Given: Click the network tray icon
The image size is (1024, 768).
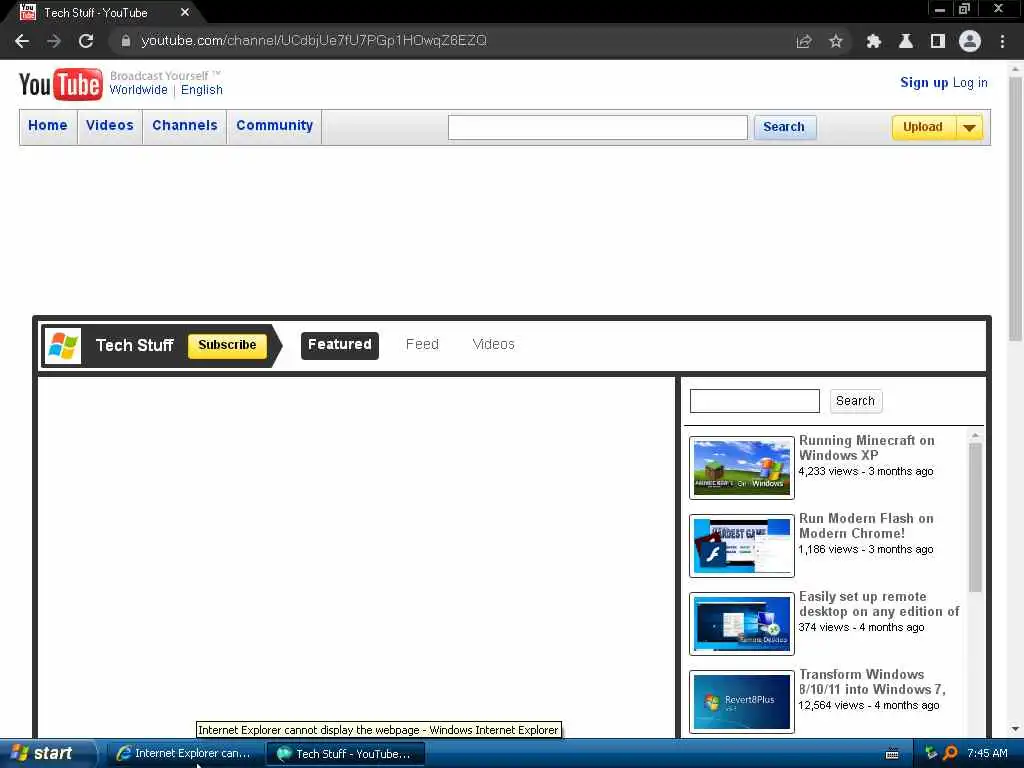Looking at the screenshot, I should pos(931,754).
